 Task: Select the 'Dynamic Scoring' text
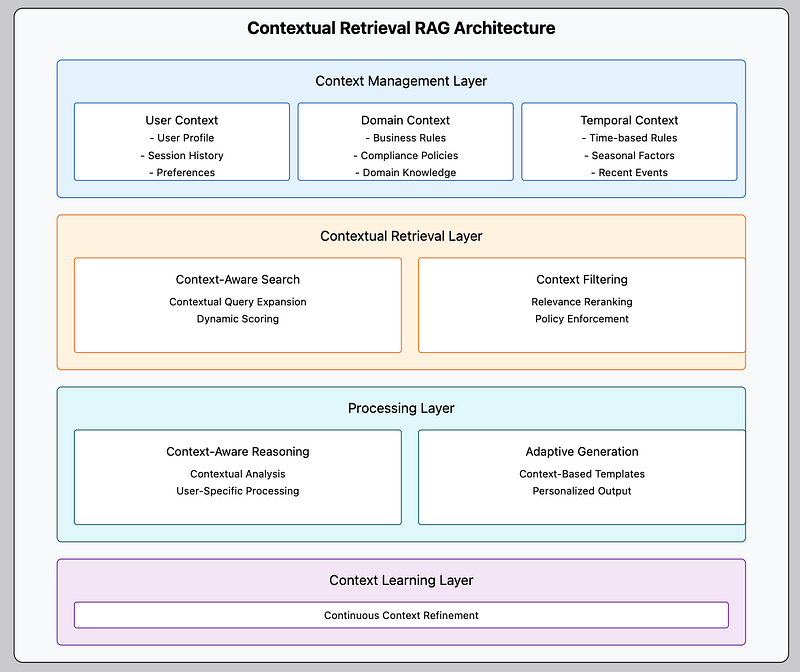(x=238, y=319)
